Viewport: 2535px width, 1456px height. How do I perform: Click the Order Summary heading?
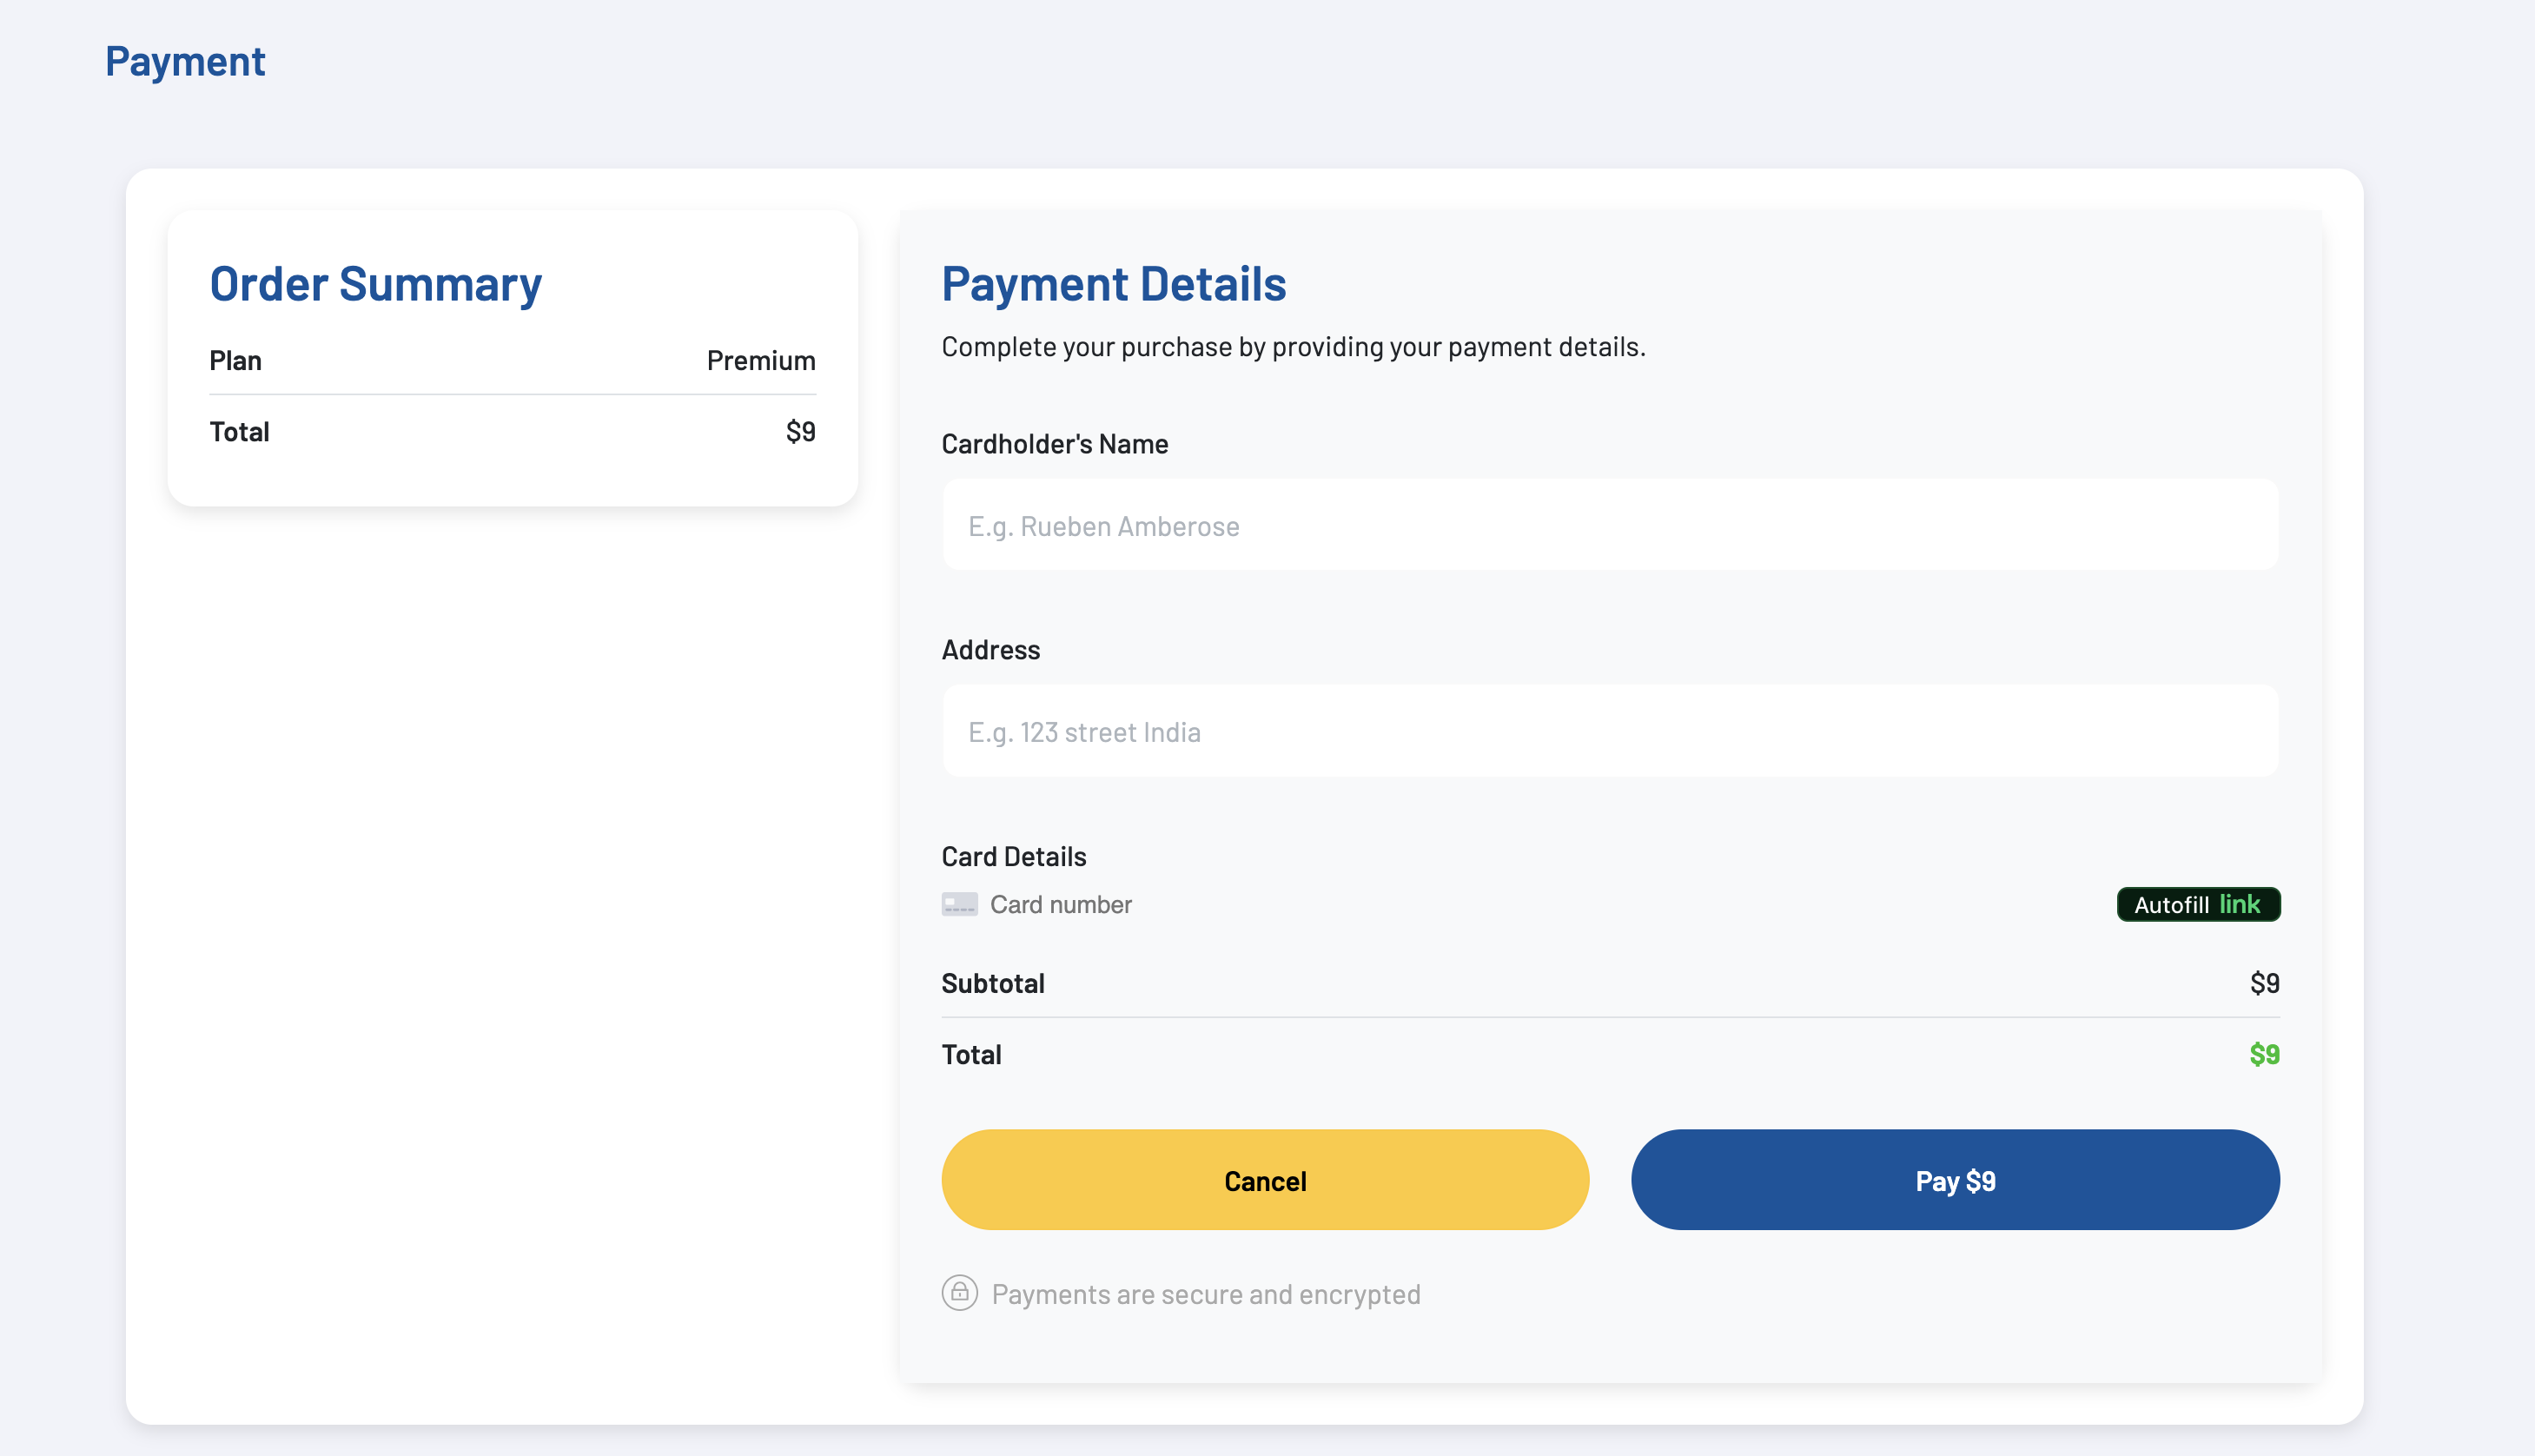pos(376,285)
